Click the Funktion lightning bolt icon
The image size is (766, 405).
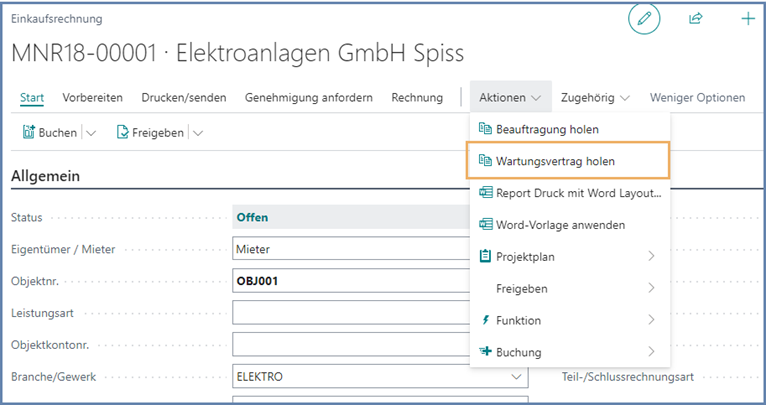click(485, 320)
